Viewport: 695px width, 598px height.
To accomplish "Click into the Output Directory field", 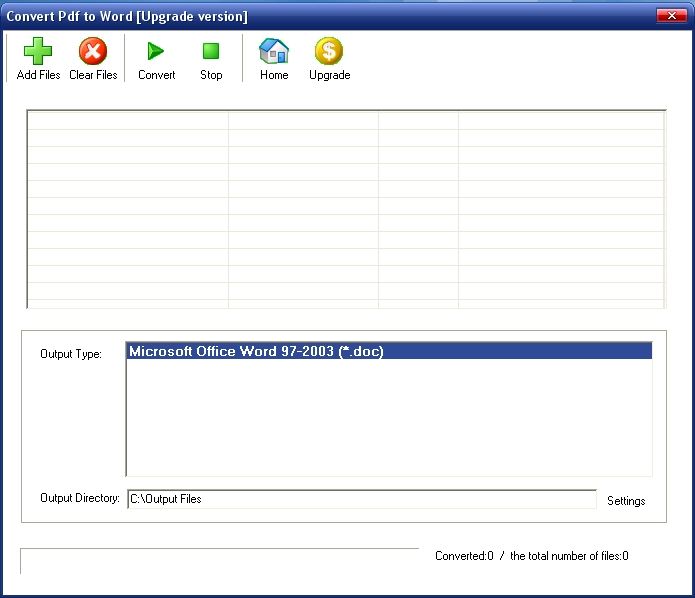I will pos(362,499).
